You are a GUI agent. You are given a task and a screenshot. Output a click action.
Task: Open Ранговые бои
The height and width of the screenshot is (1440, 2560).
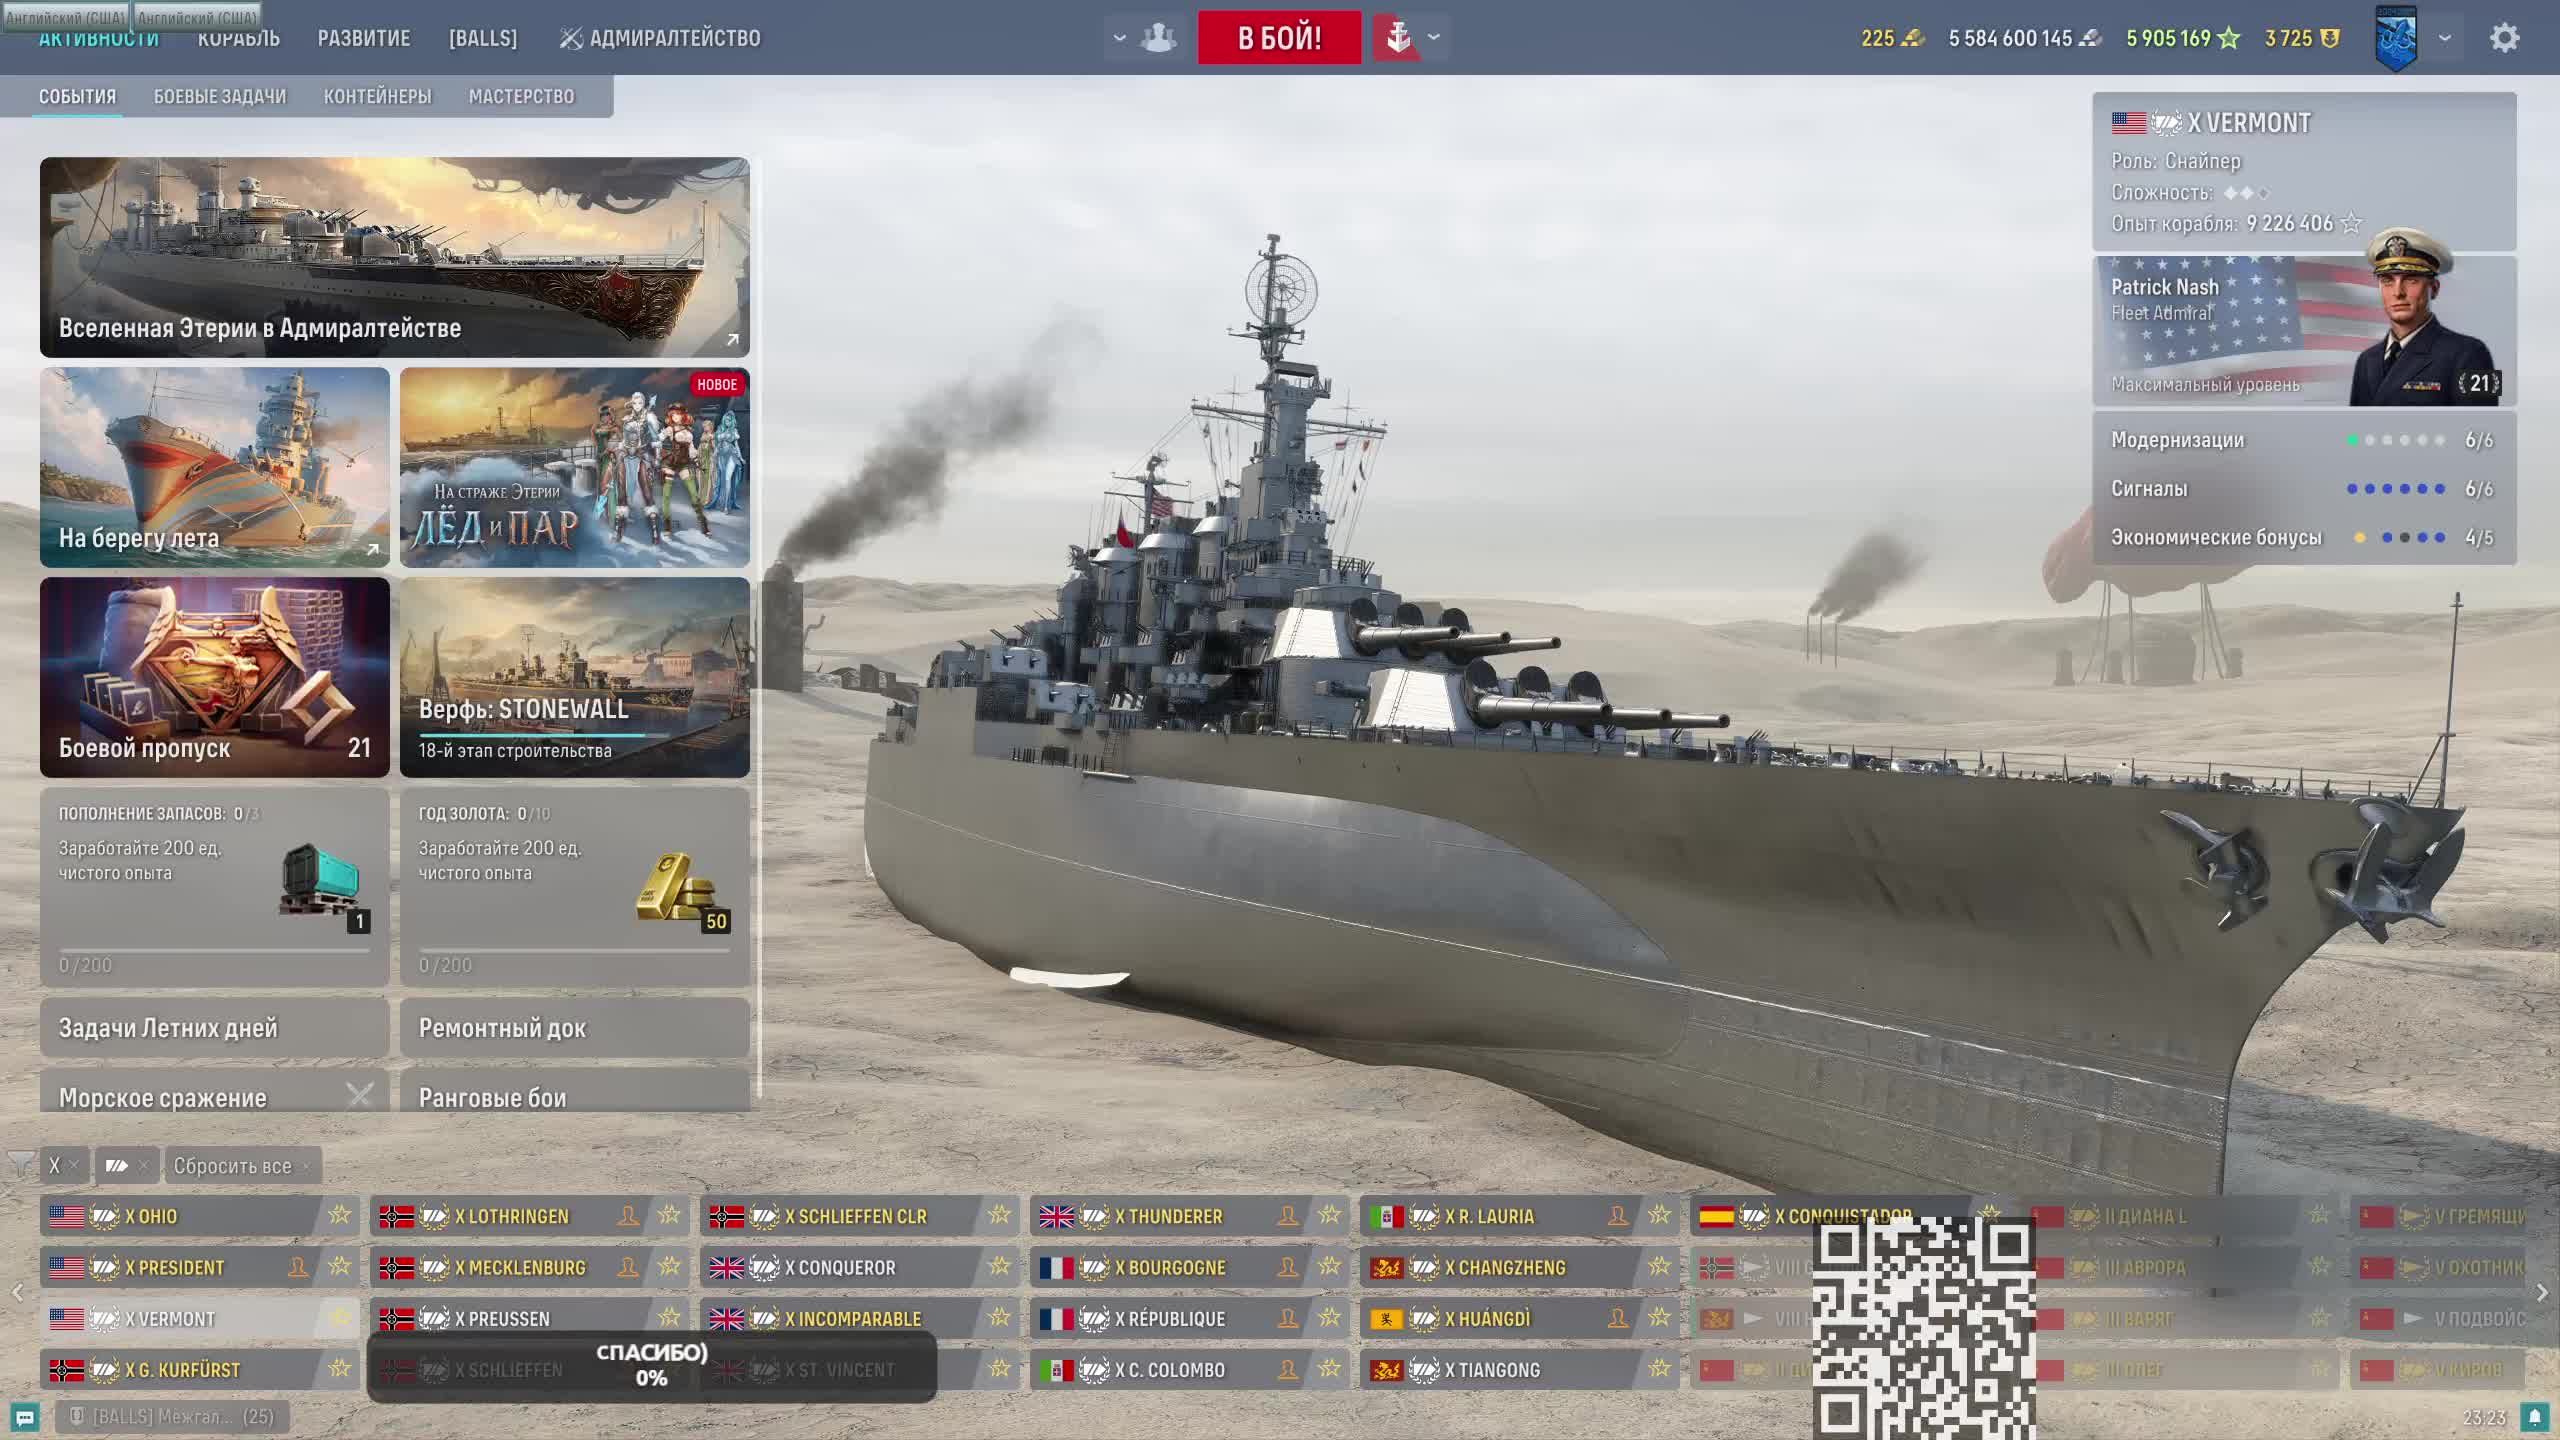[575, 1090]
